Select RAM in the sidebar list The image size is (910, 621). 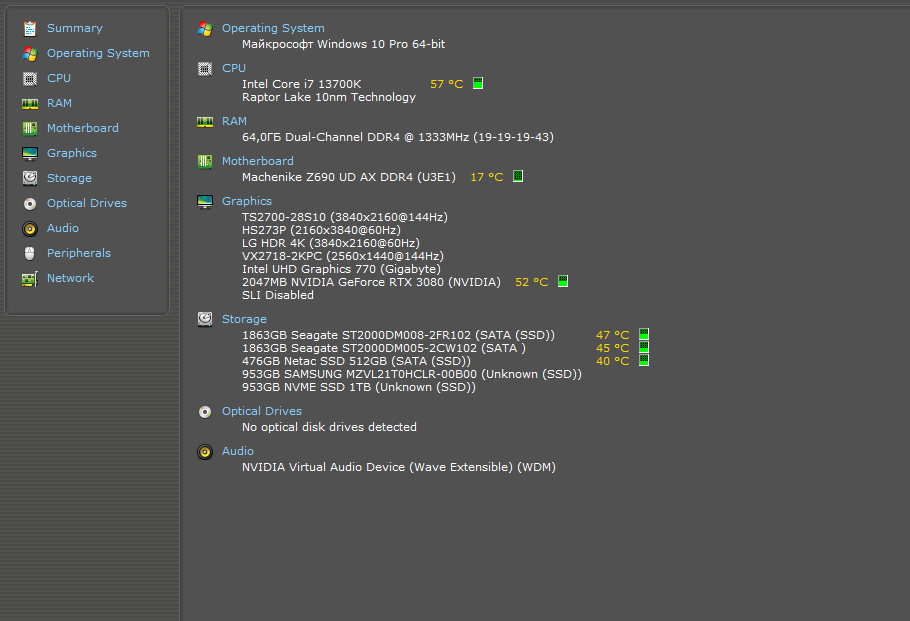(59, 103)
